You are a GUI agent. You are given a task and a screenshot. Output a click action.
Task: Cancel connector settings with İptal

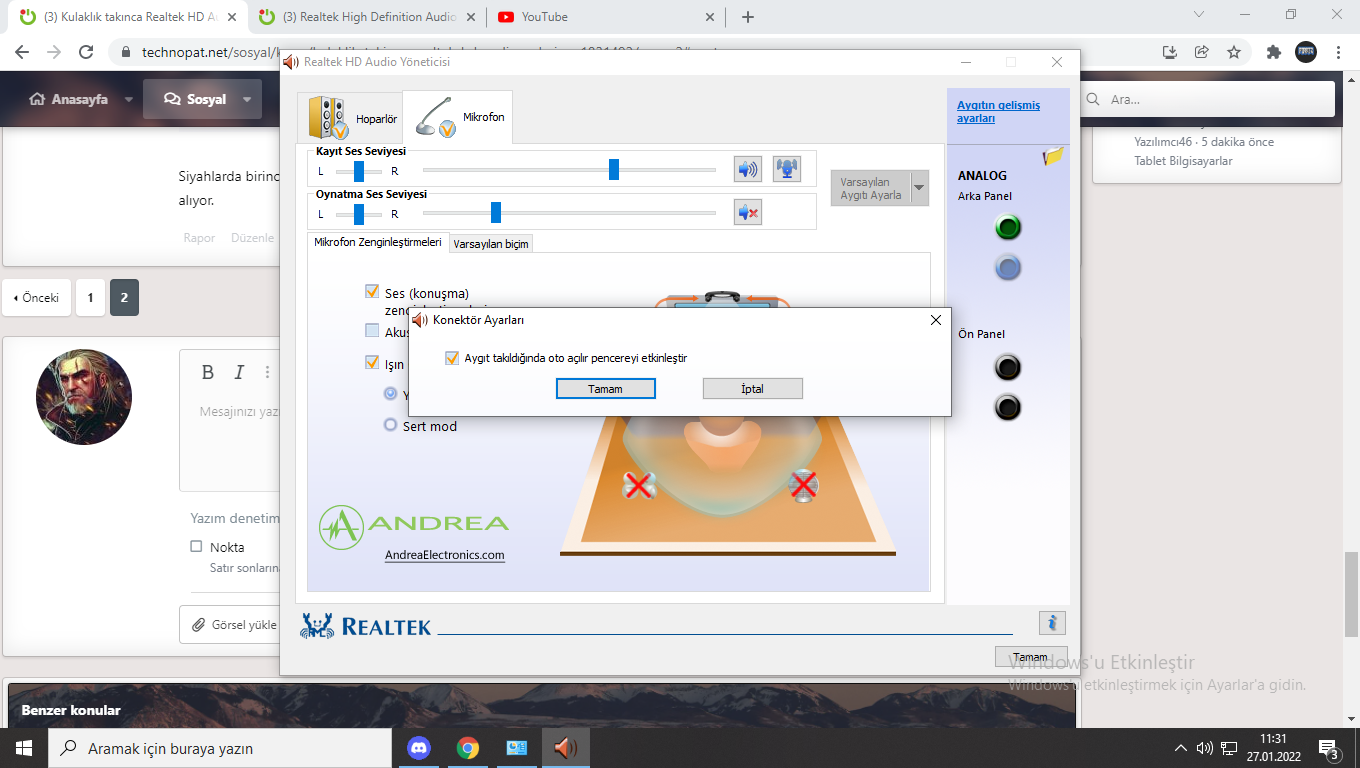(753, 389)
